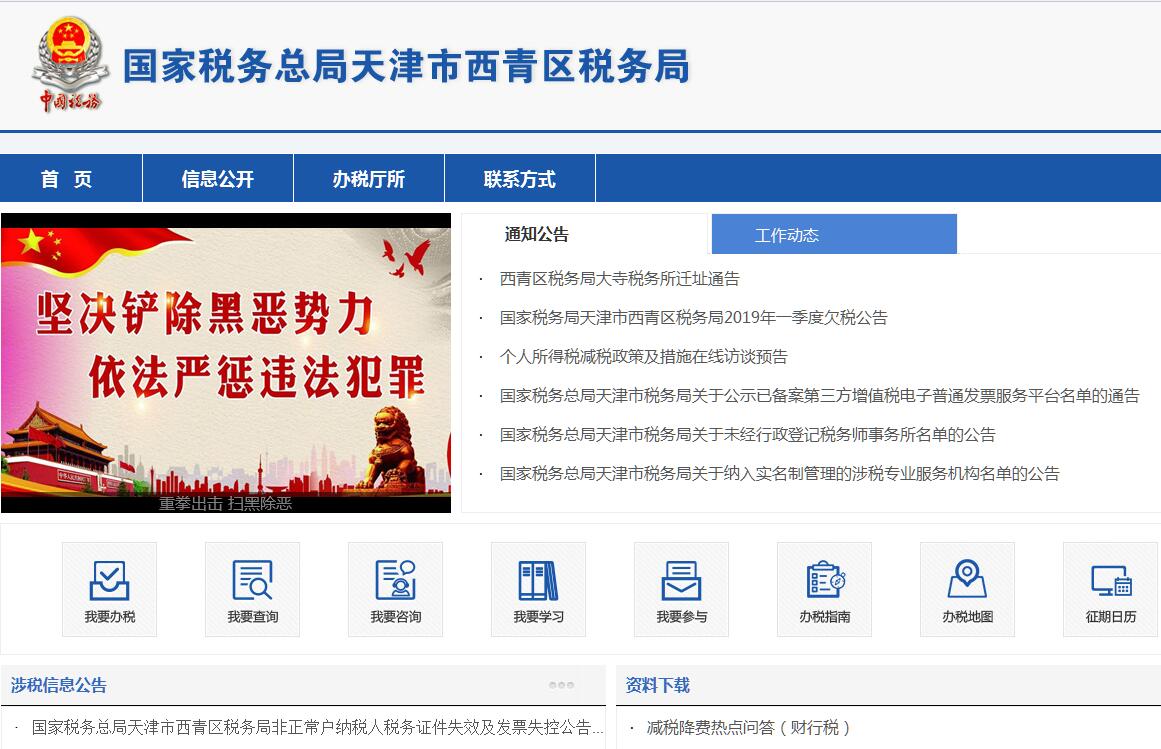Open 联系方式 navigation item
This screenshot has width=1161, height=749.
pos(519,179)
